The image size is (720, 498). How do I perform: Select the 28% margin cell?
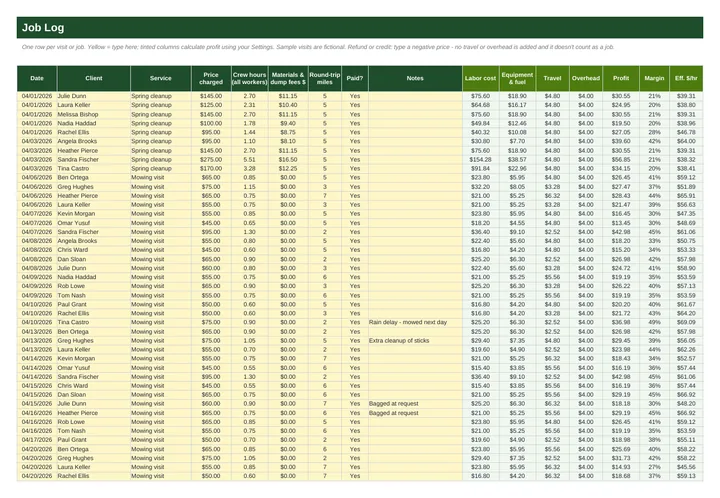[x=654, y=132]
